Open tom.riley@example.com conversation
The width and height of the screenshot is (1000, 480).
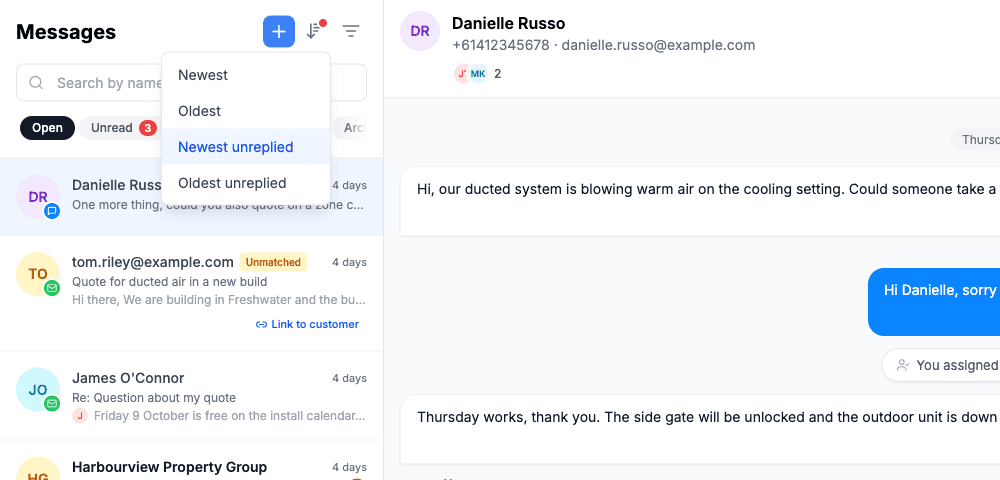coord(191,293)
